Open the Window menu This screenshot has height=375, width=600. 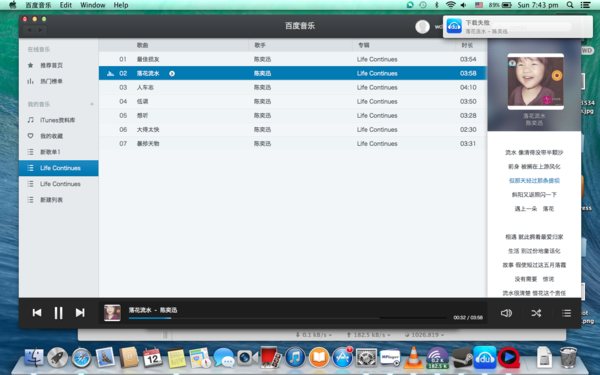(x=93, y=5)
